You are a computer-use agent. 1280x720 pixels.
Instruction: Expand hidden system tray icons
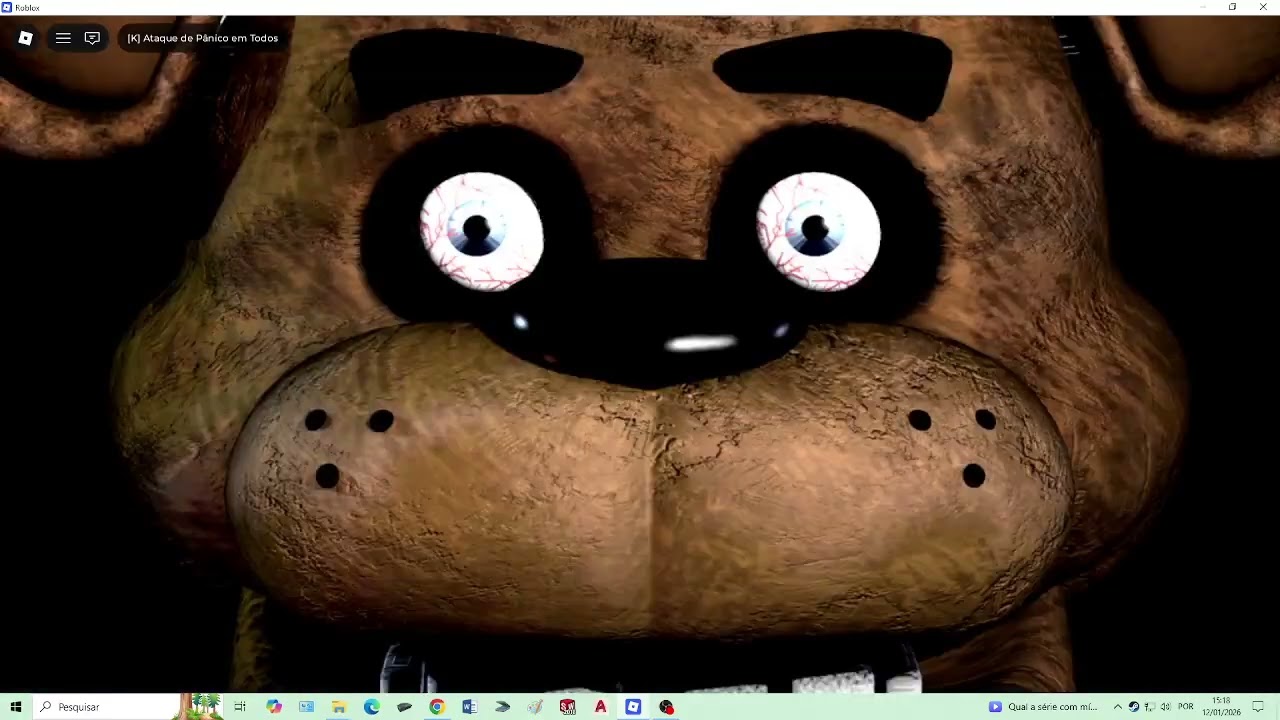(1117, 707)
